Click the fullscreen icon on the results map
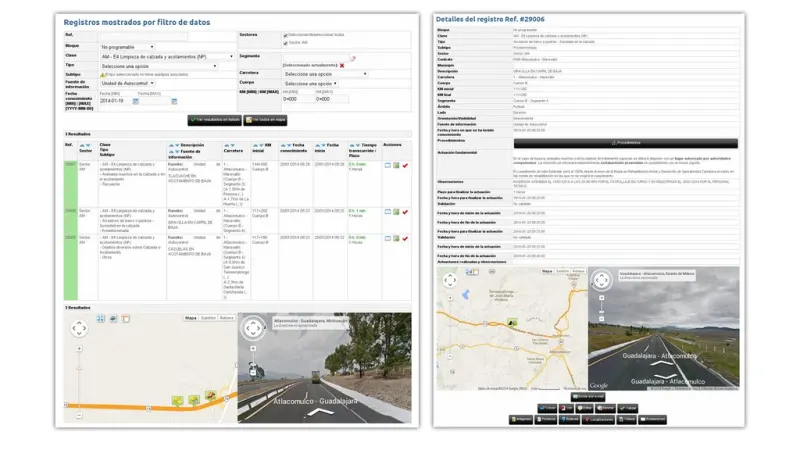 (x=101, y=319)
